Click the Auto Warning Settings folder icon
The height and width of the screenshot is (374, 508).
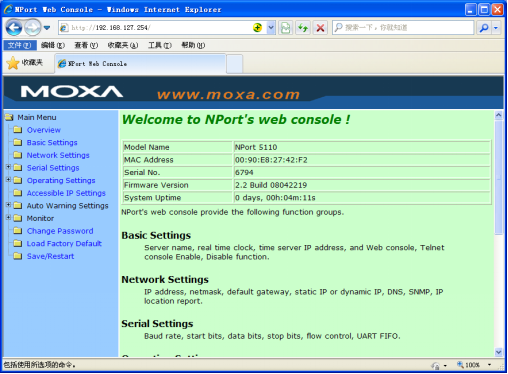(x=18, y=206)
